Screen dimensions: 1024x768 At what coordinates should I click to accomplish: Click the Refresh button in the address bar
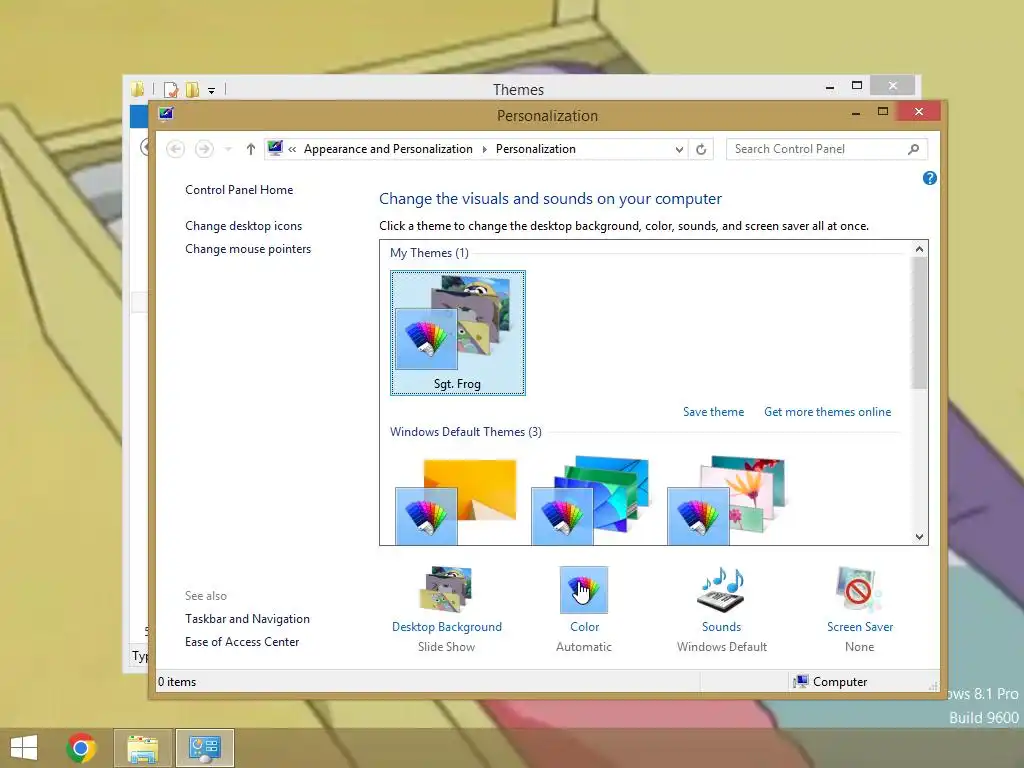(701, 149)
